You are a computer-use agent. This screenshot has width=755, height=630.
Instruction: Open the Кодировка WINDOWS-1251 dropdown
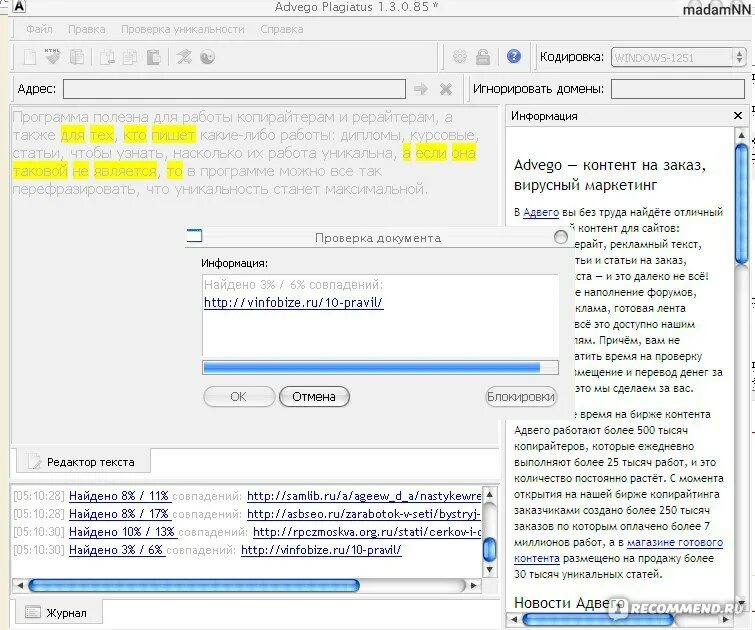pyautogui.click(x=678, y=57)
